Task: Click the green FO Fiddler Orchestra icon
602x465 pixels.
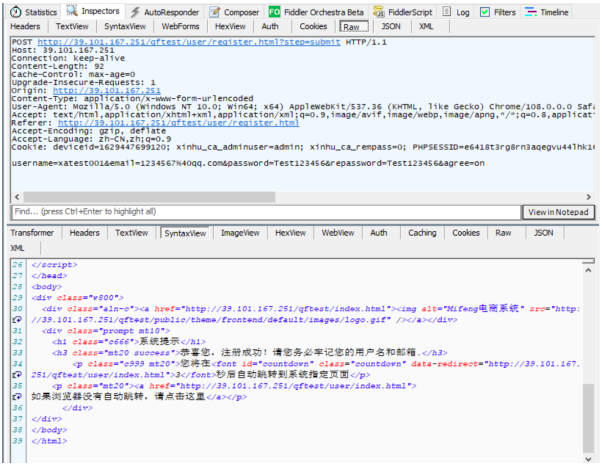Action: [274, 12]
